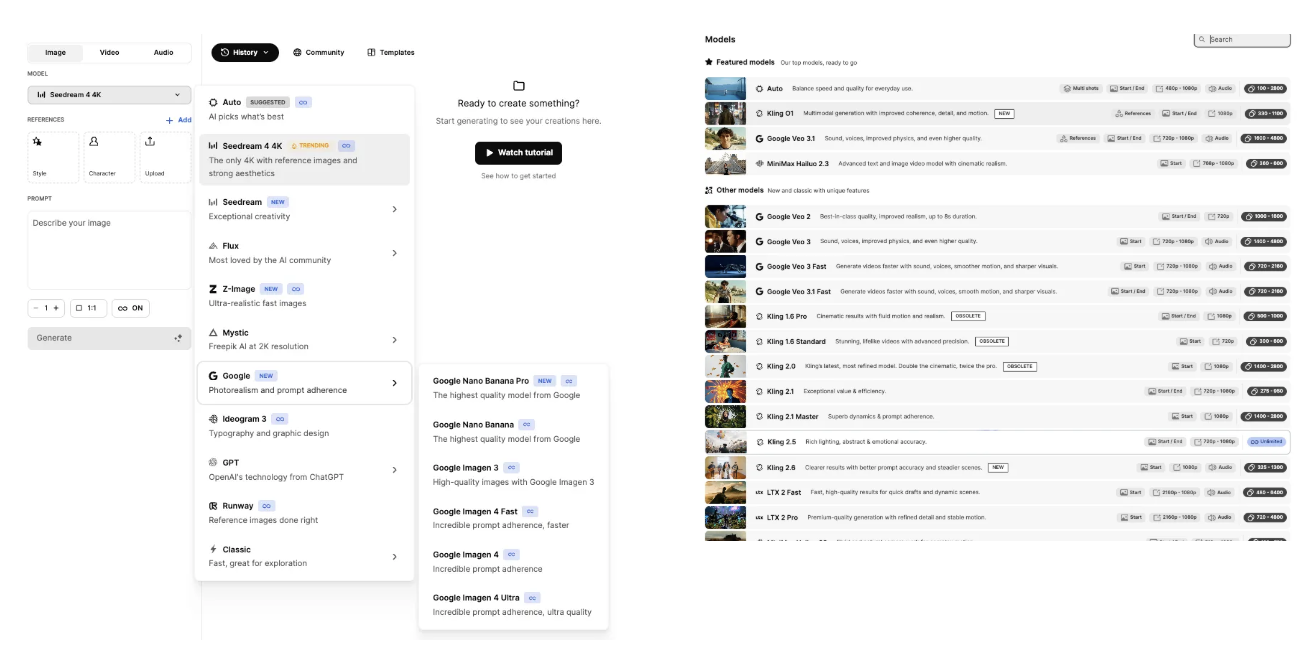The height and width of the screenshot is (648, 1312).
Task: Switch to the Video tab
Action: pos(109,52)
